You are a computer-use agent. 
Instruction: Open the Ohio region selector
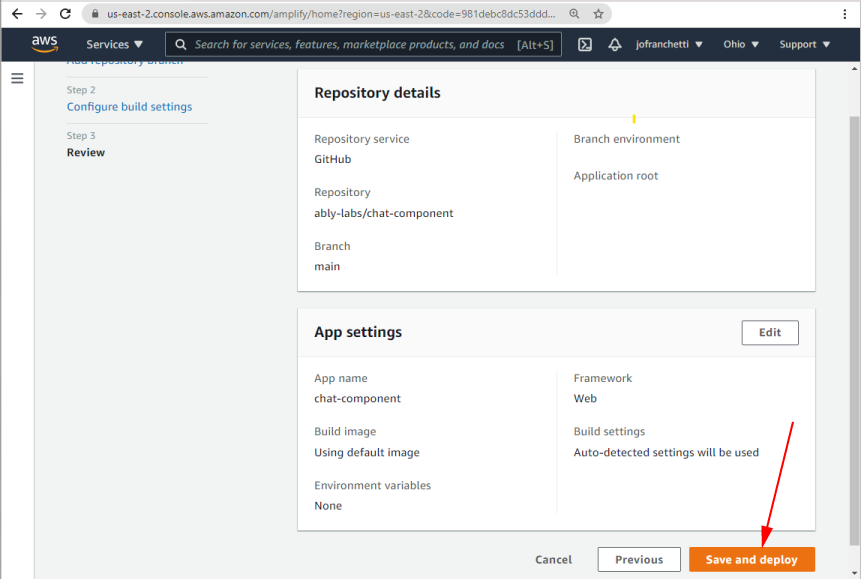740,44
